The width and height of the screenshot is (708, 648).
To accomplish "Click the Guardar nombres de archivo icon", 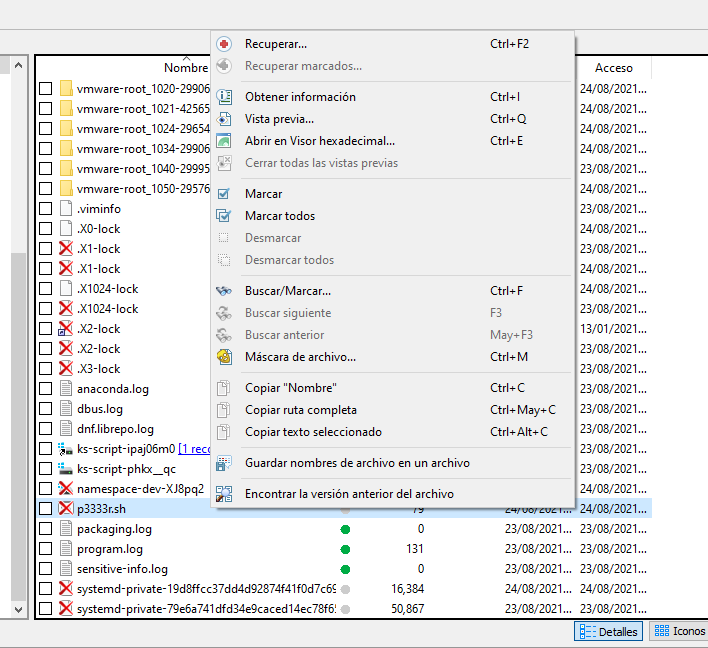I will click(x=225, y=463).
